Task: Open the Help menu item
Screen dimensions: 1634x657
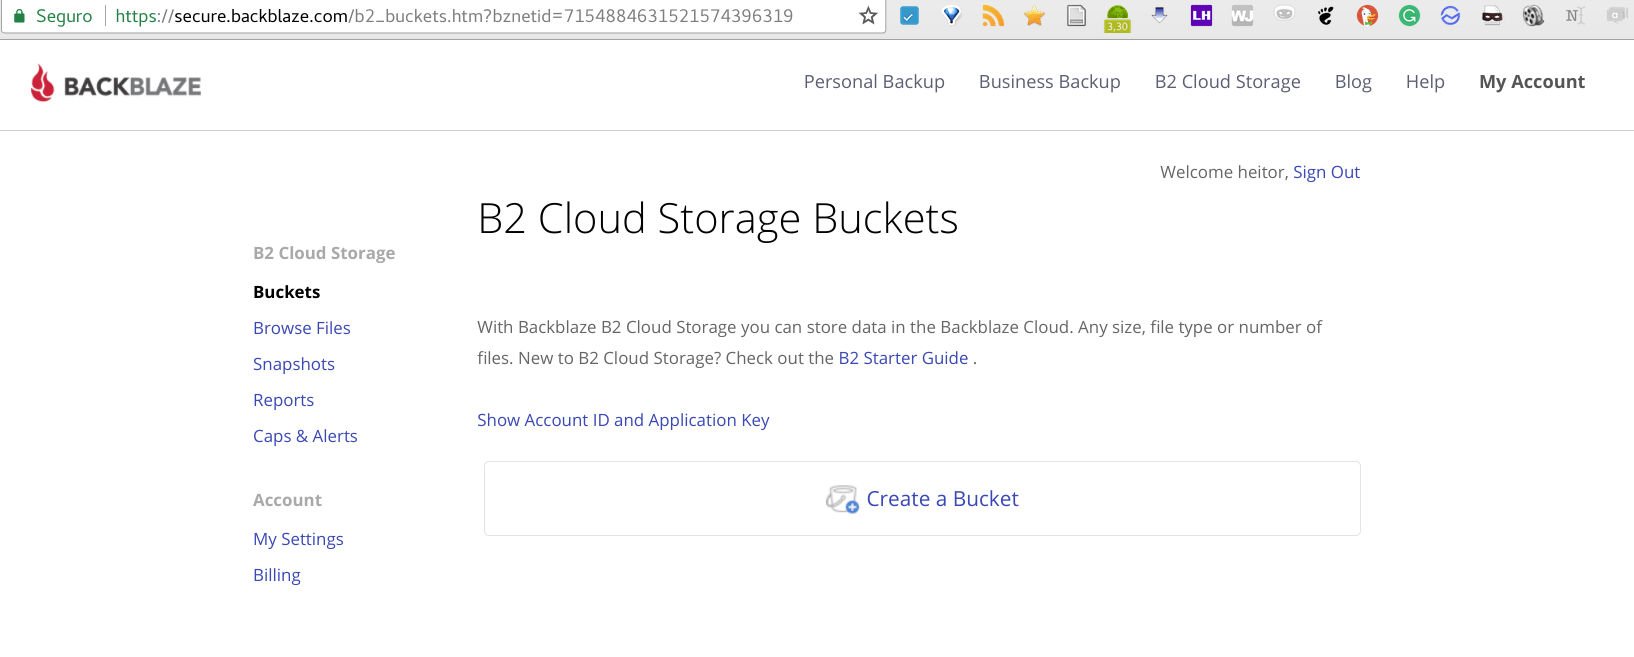Action: pos(1425,82)
